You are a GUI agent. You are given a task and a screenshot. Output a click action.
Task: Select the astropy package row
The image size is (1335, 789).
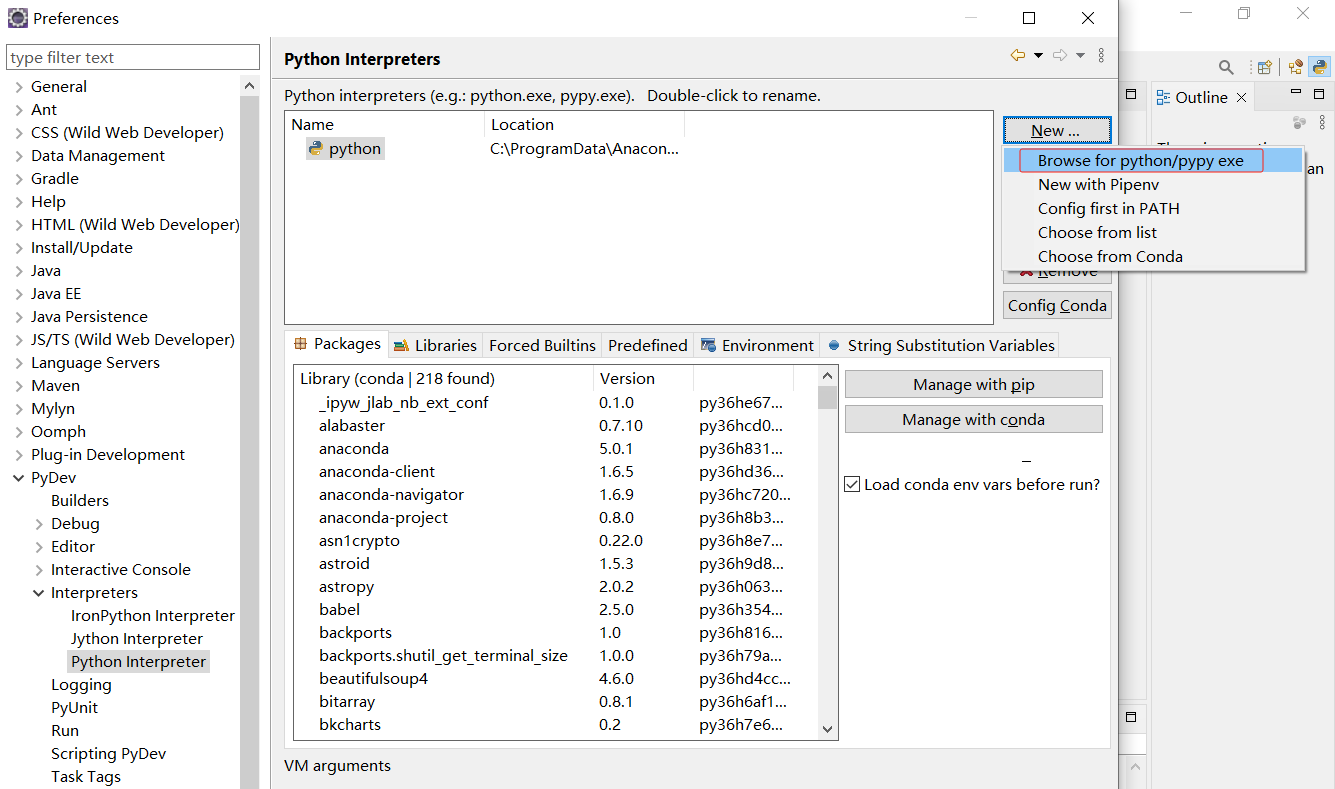tap(556, 587)
